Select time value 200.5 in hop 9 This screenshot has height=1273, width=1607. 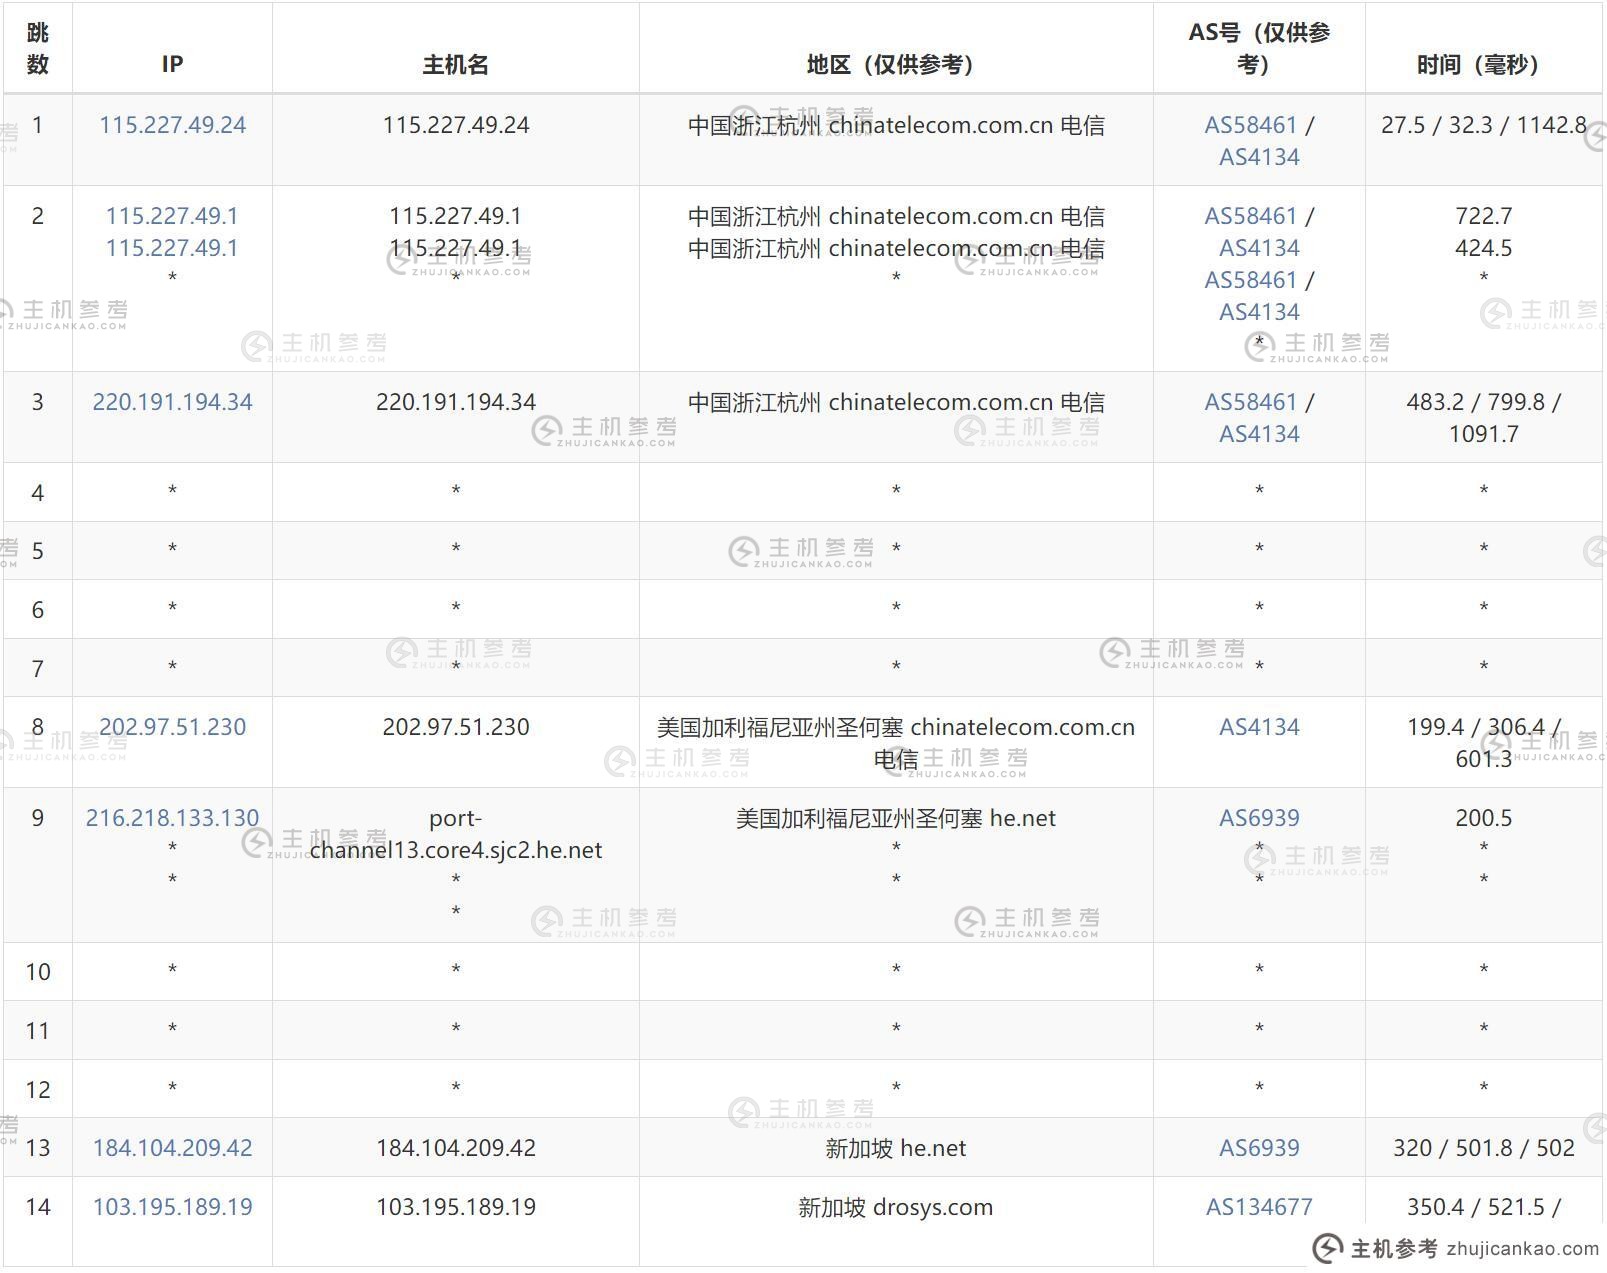pyautogui.click(x=1483, y=818)
